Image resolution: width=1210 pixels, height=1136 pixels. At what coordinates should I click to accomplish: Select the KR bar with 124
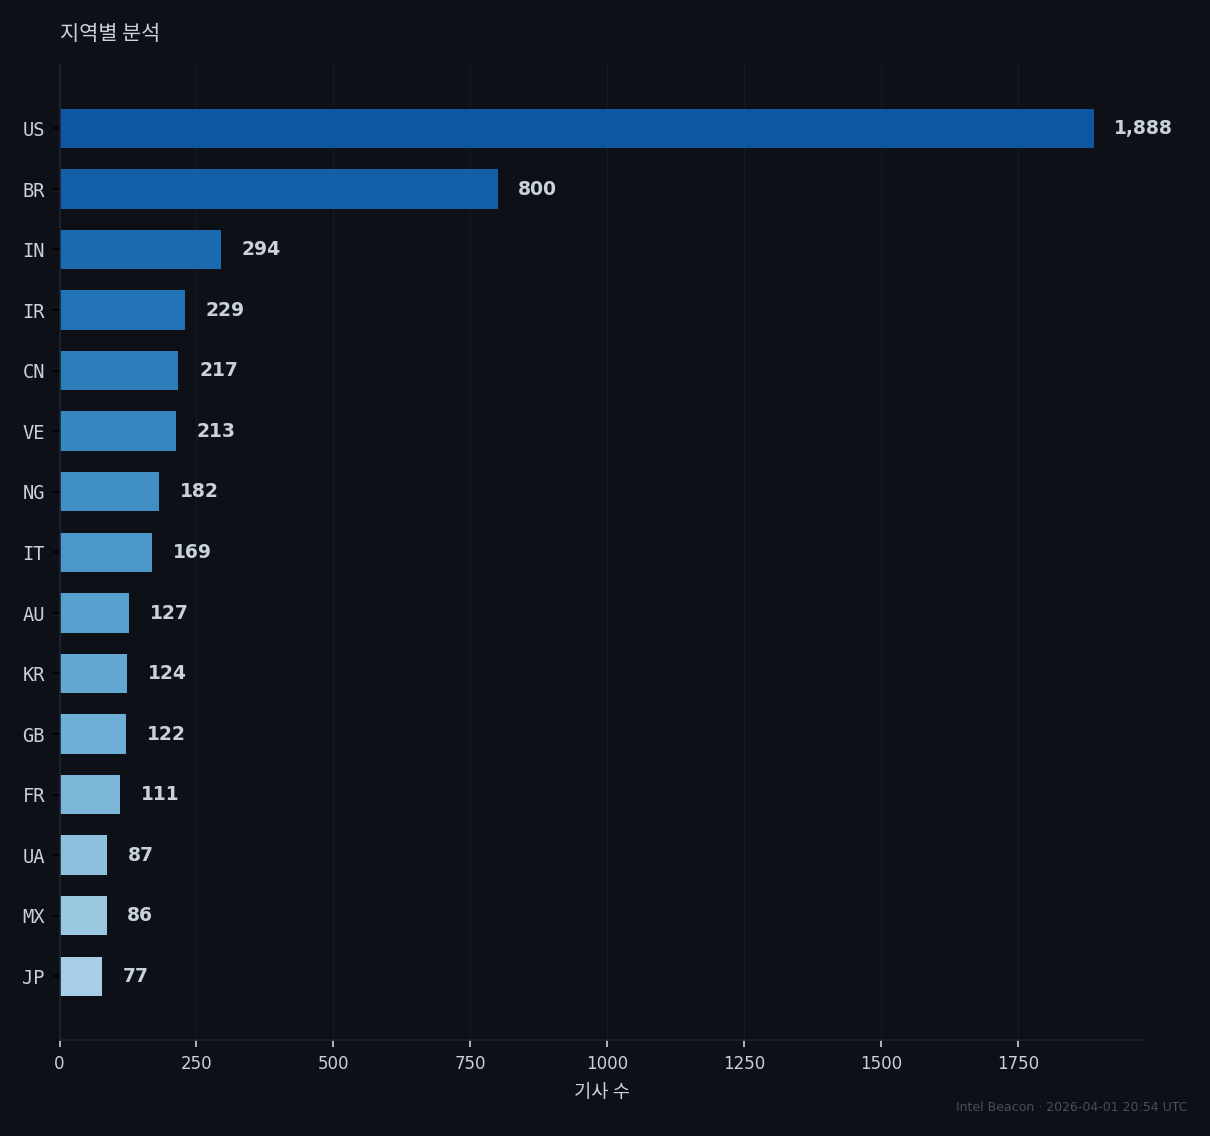[x=93, y=674]
